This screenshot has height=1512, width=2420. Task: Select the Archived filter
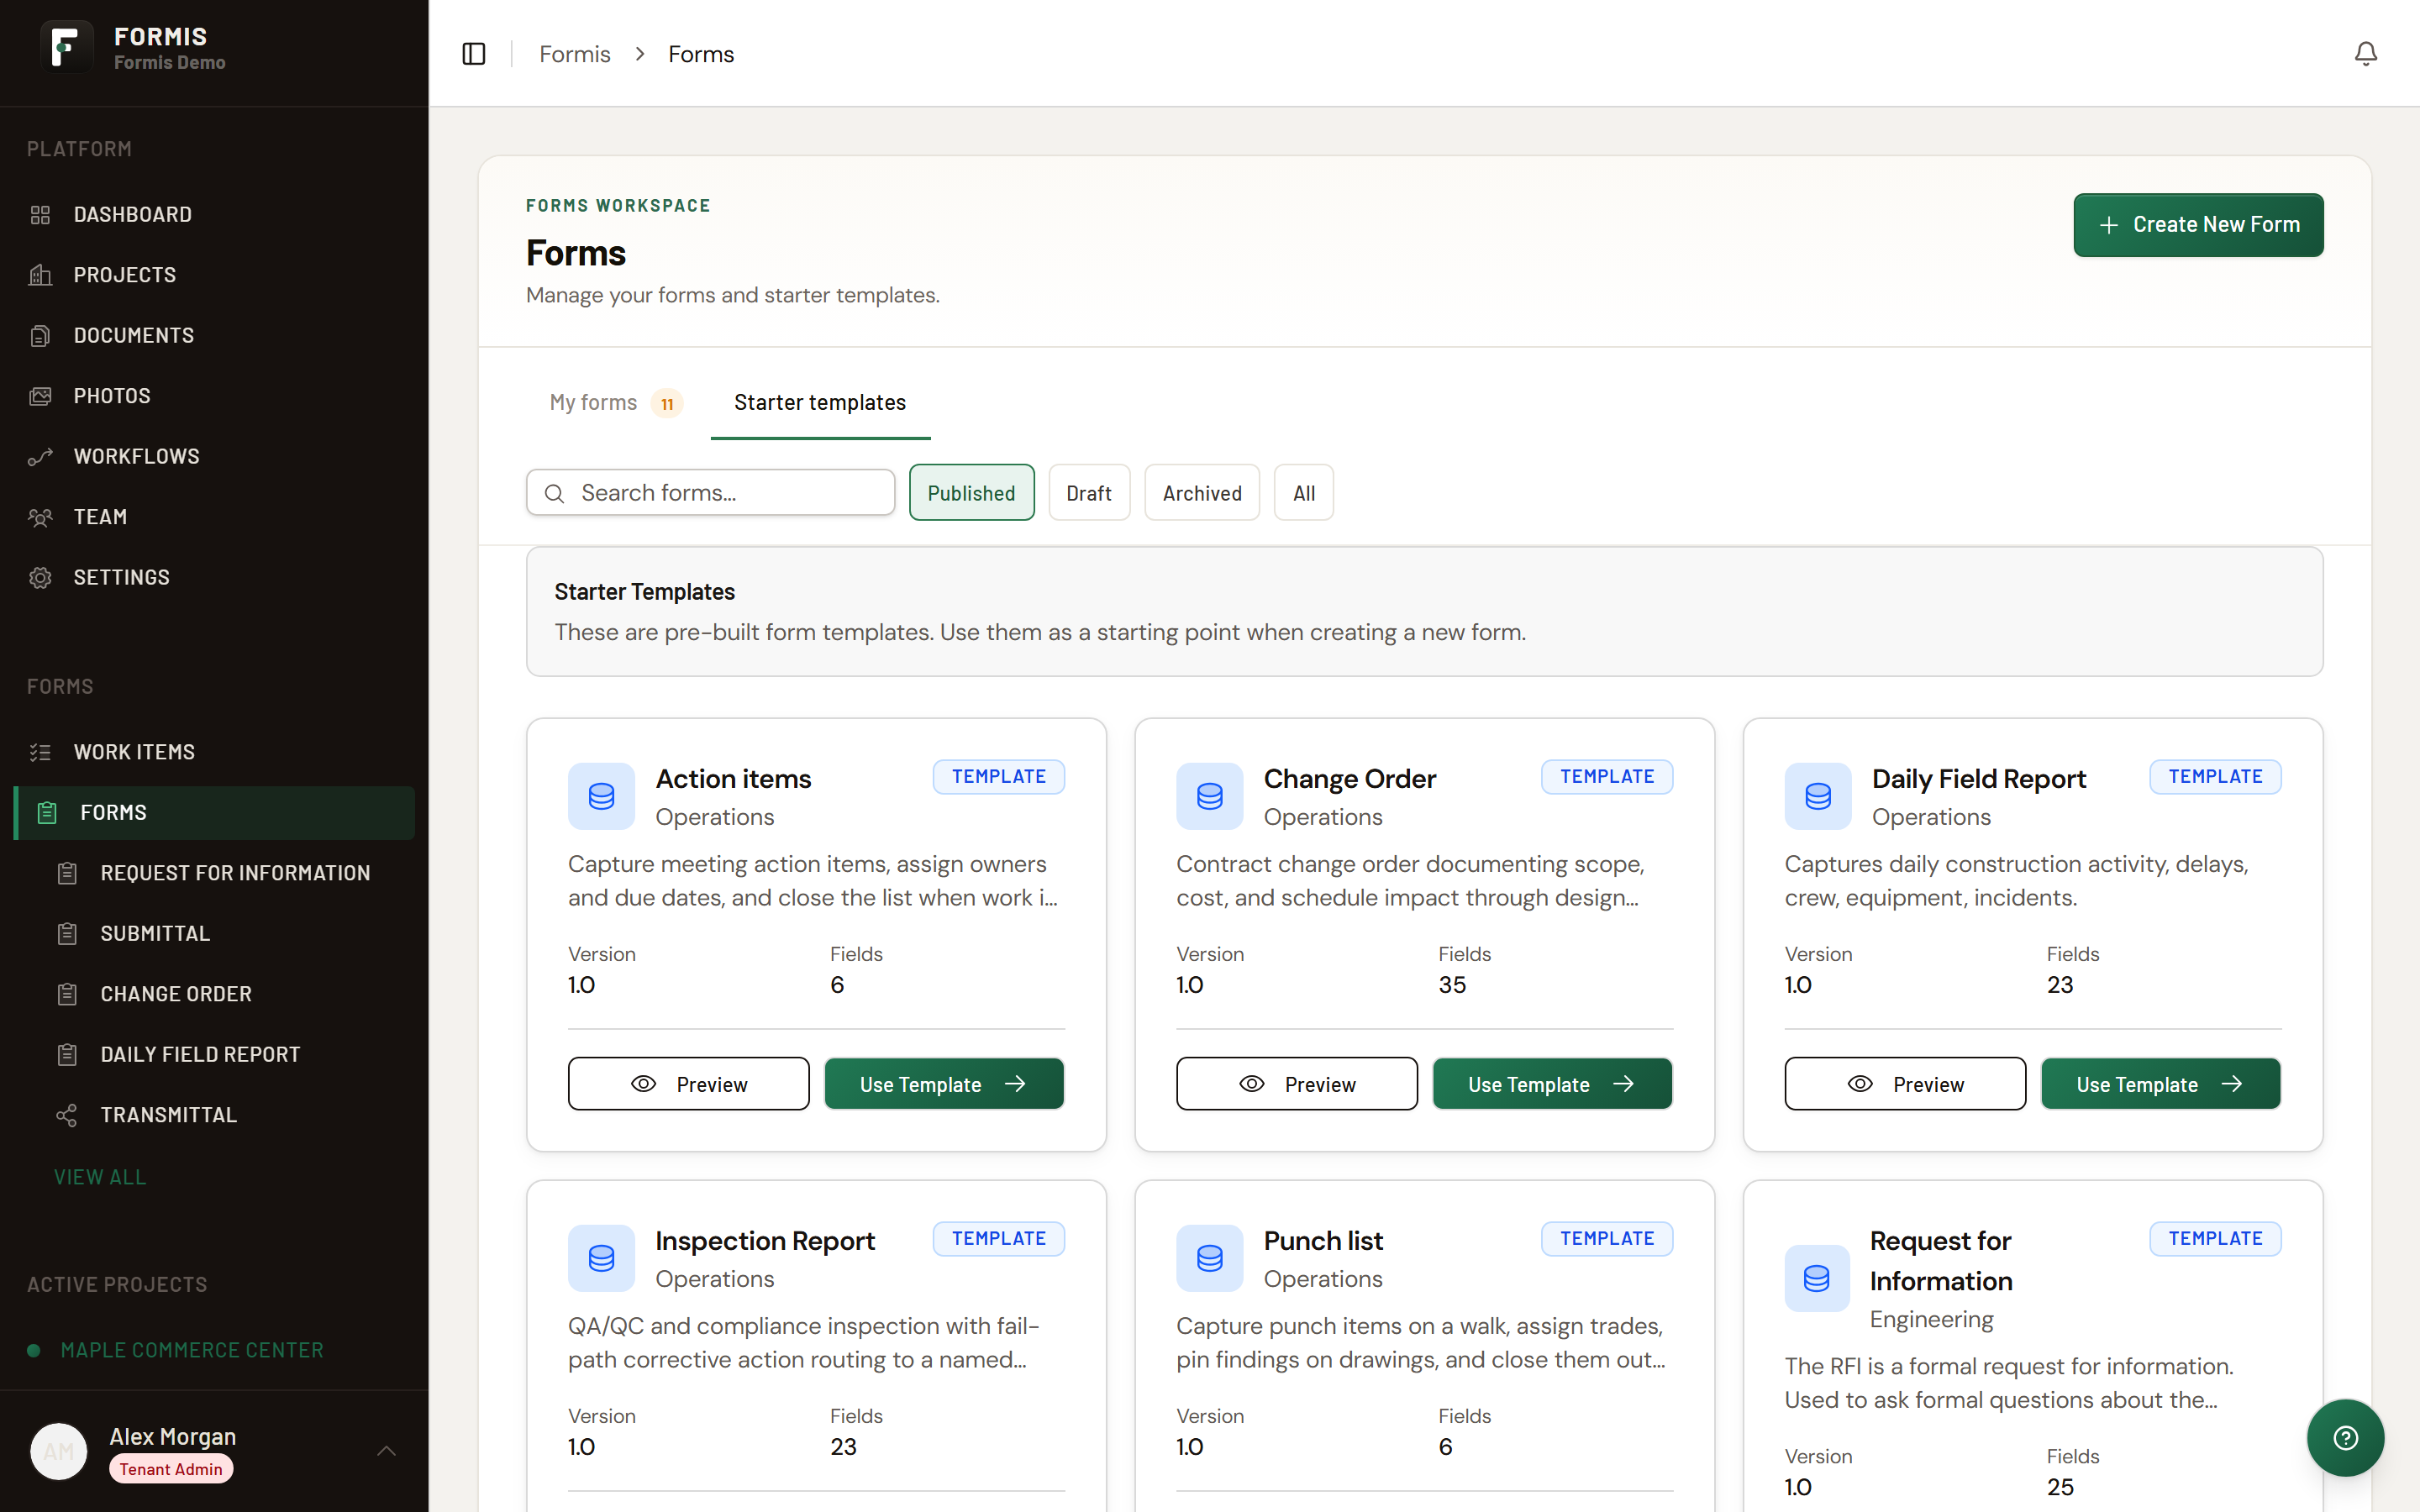(x=1202, y=493)
